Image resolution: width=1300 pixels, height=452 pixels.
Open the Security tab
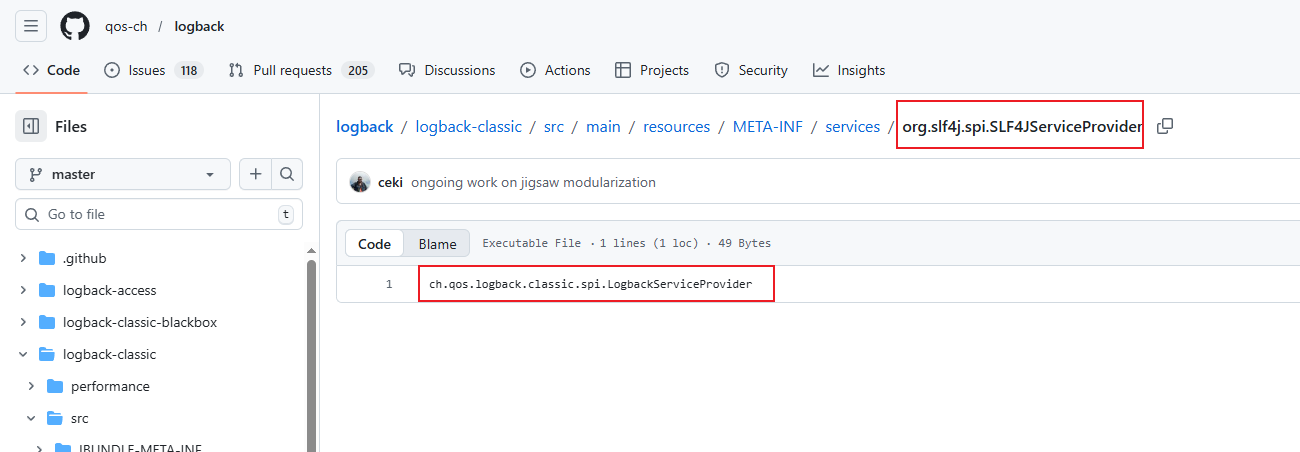751,70
